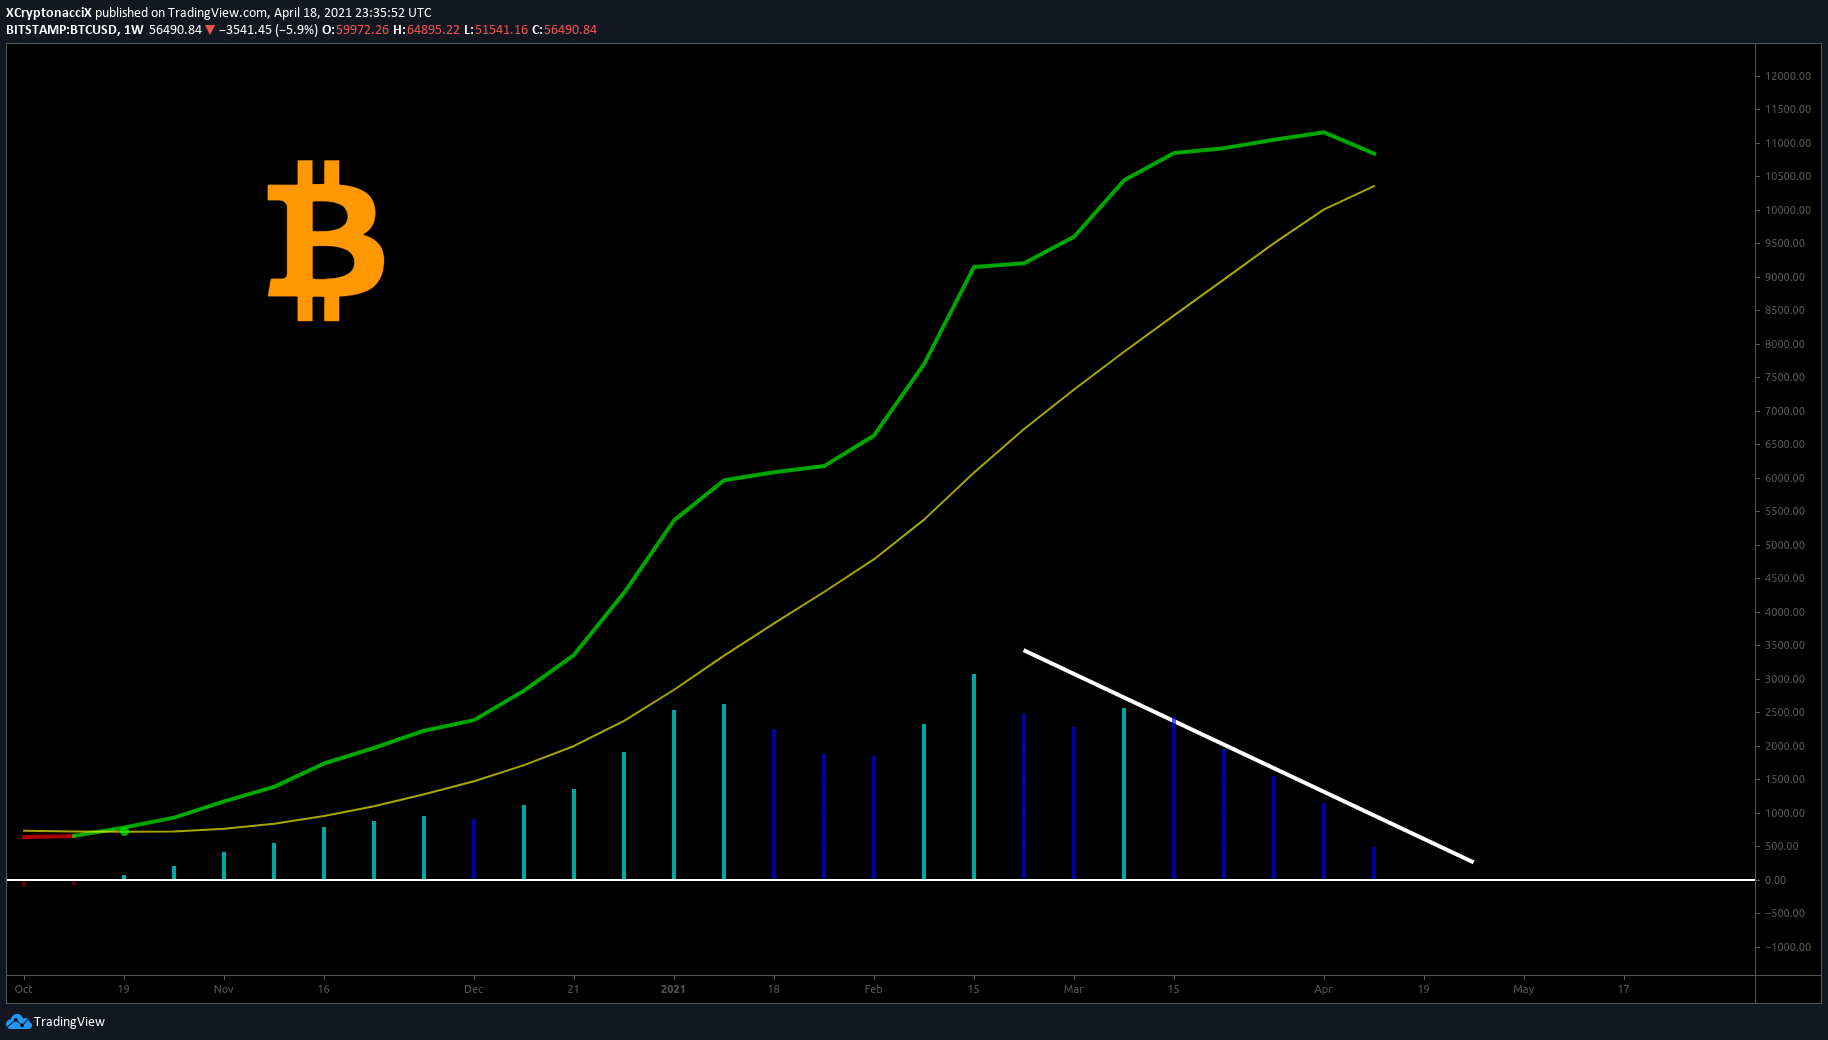Click the 1W timeframe label
The width and height of the screenshot is (1828, 1040).
coord(134,30)
